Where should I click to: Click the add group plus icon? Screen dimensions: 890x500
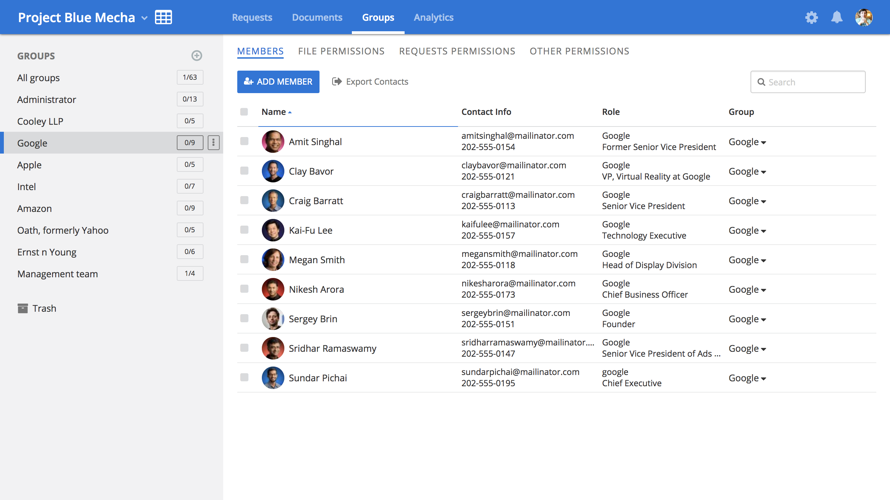196,56
